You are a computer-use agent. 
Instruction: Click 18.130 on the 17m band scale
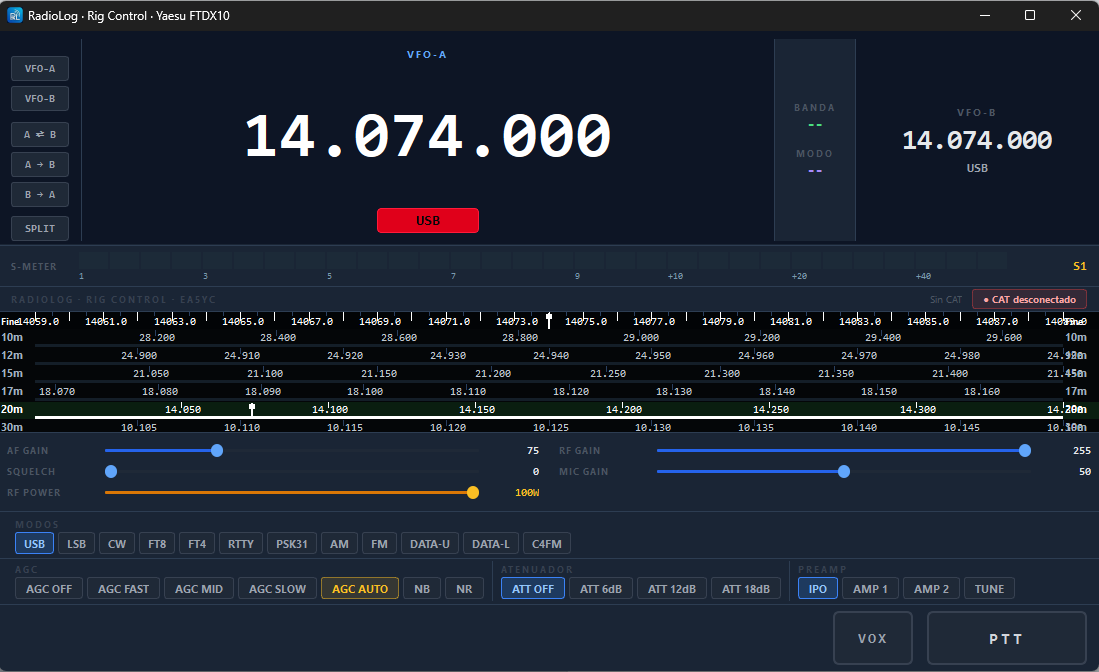pyautogui.click(x=674, y=392)
